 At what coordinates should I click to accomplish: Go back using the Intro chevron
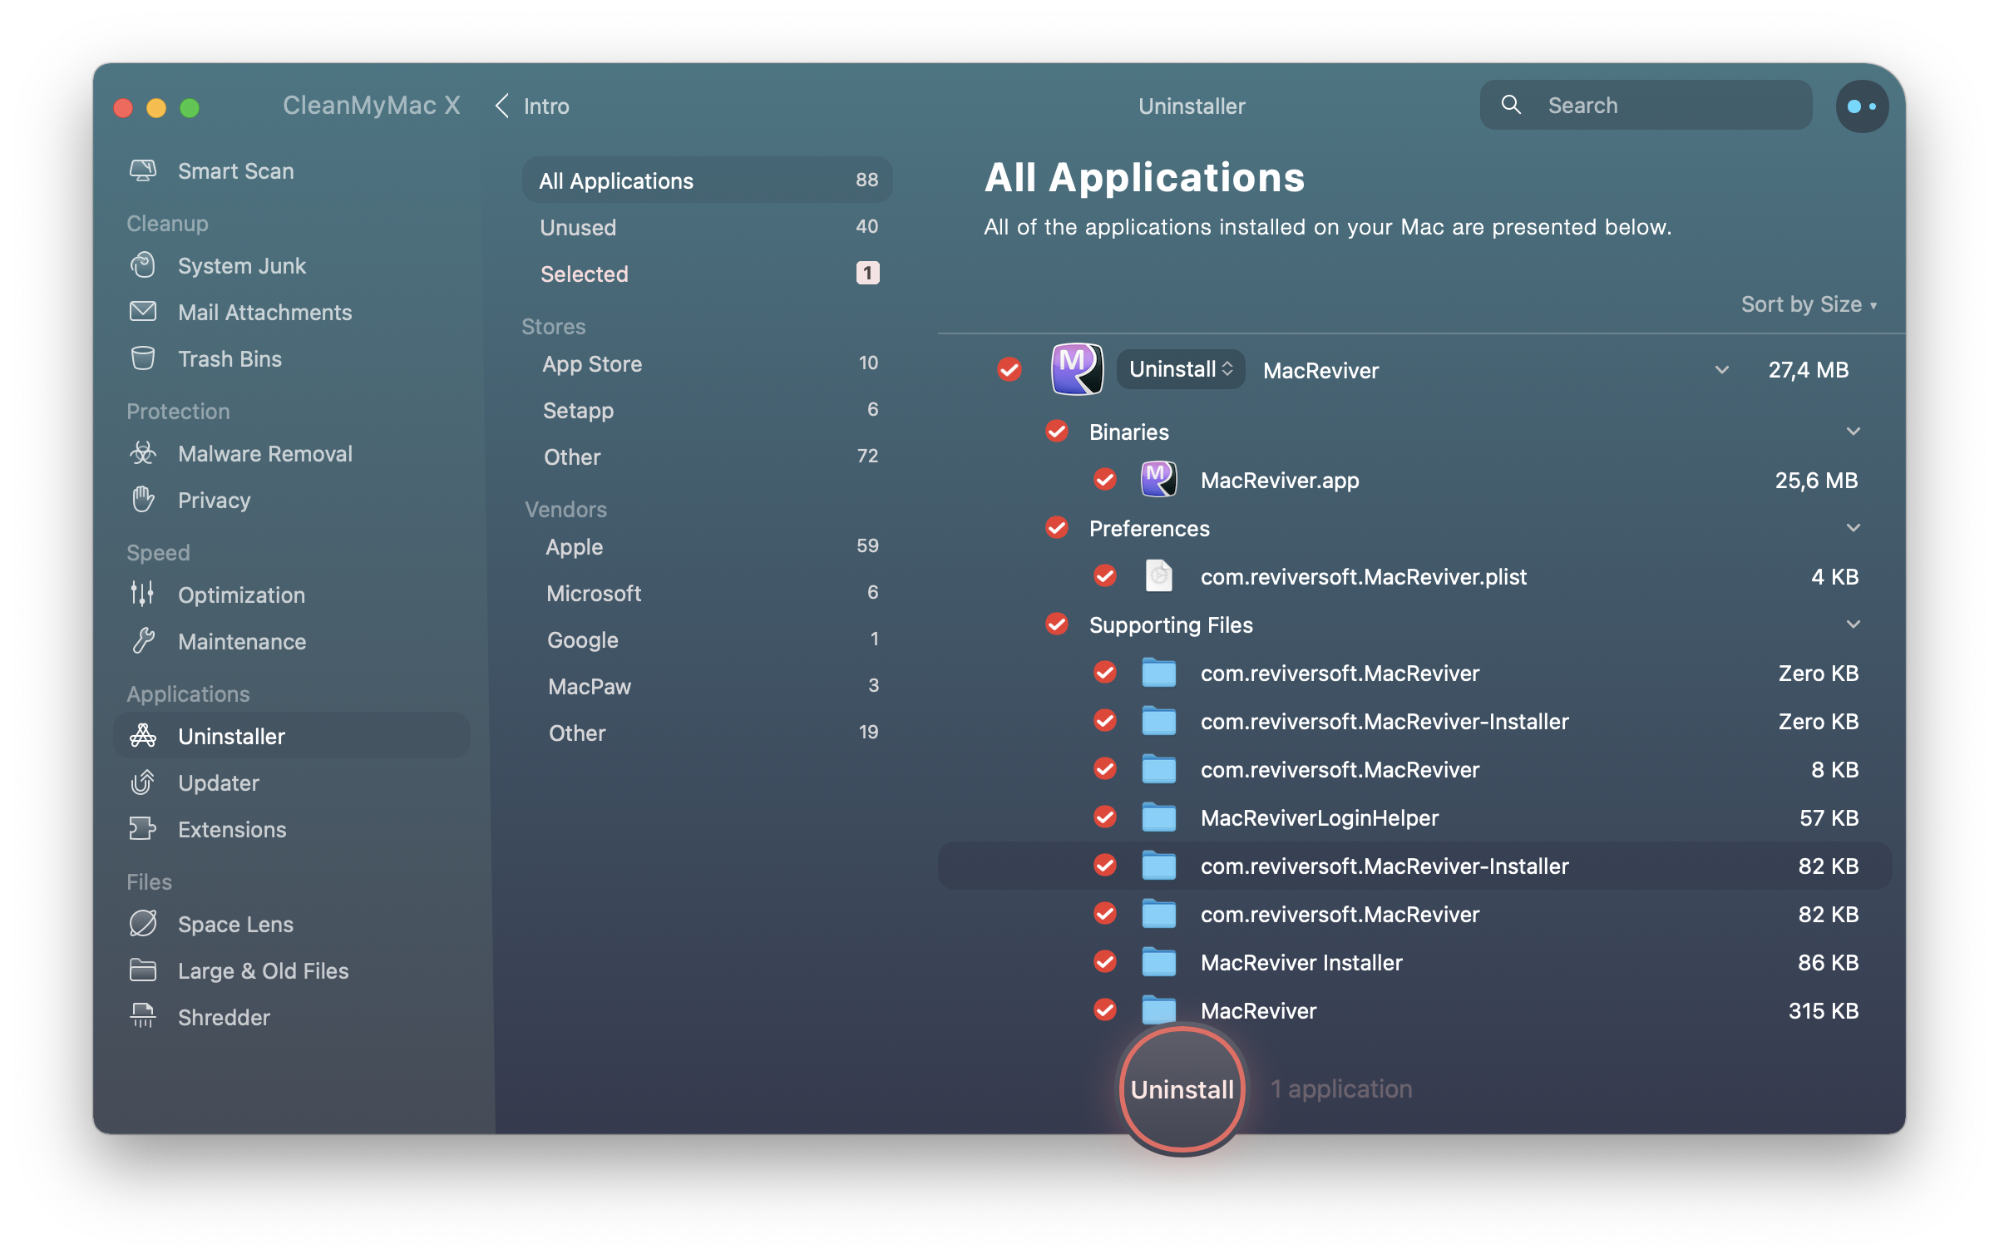pyautogui.click(x=502, y=106)
